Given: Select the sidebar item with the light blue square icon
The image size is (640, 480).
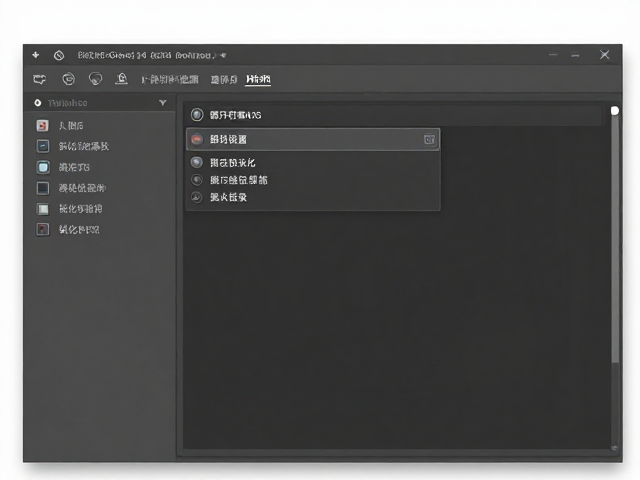Looking at the screenshot, I should 100,167.
